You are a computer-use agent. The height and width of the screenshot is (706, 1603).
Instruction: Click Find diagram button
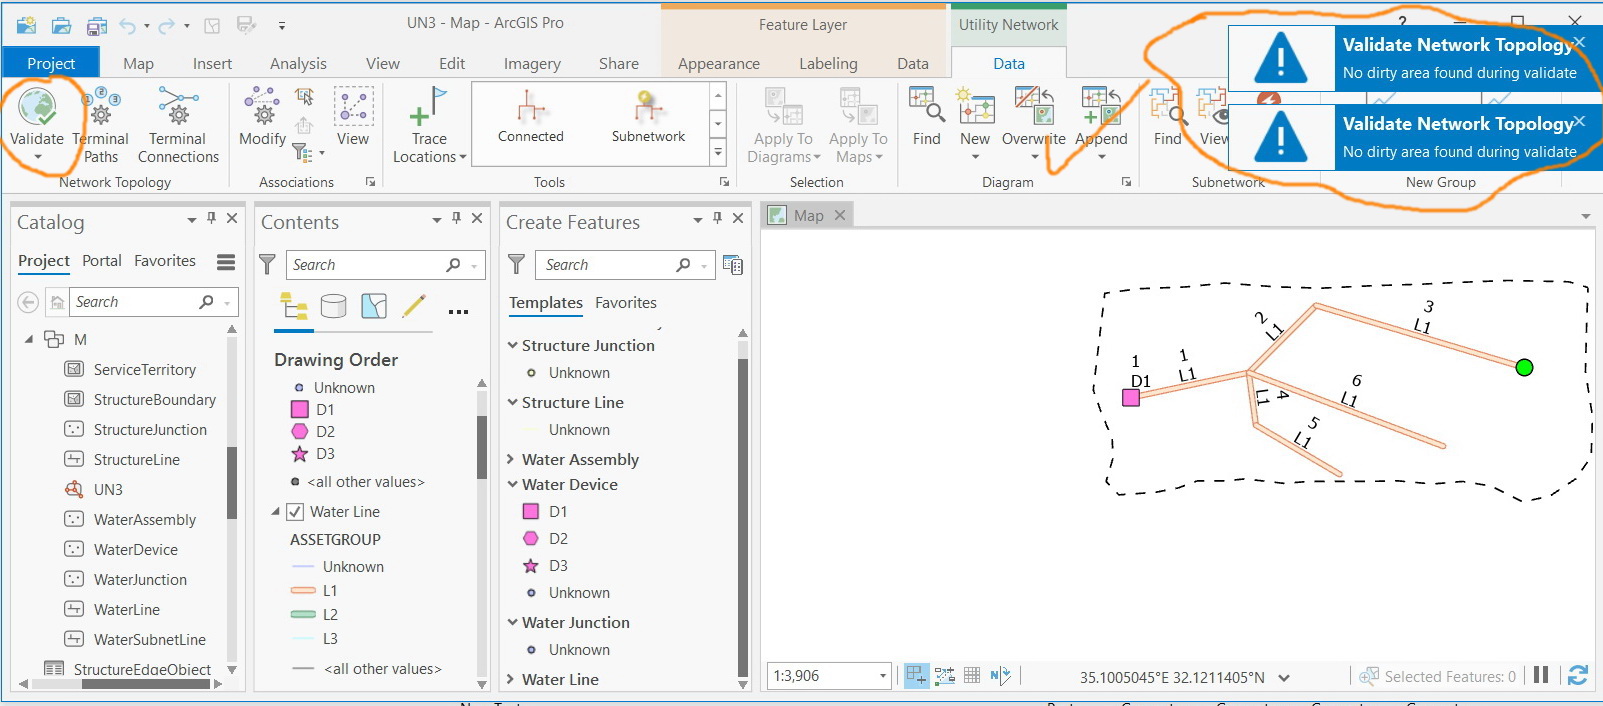pos(926,116)
